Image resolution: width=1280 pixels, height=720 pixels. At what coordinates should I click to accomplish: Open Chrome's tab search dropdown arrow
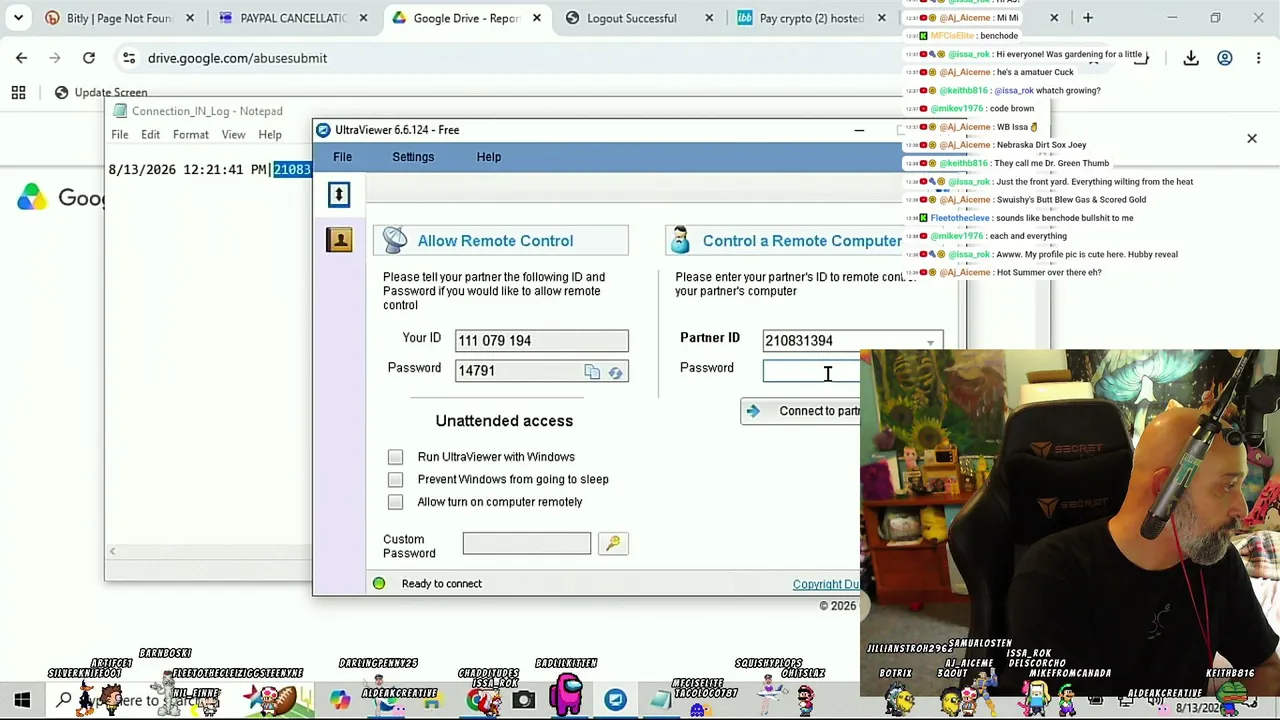tap(18, 18)
